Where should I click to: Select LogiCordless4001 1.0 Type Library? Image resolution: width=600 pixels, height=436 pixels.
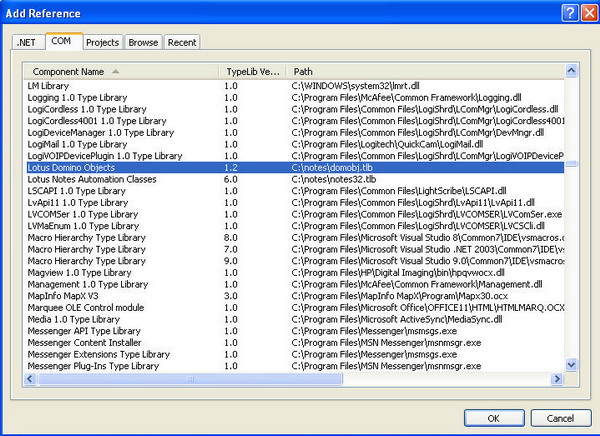click(295, 121)
